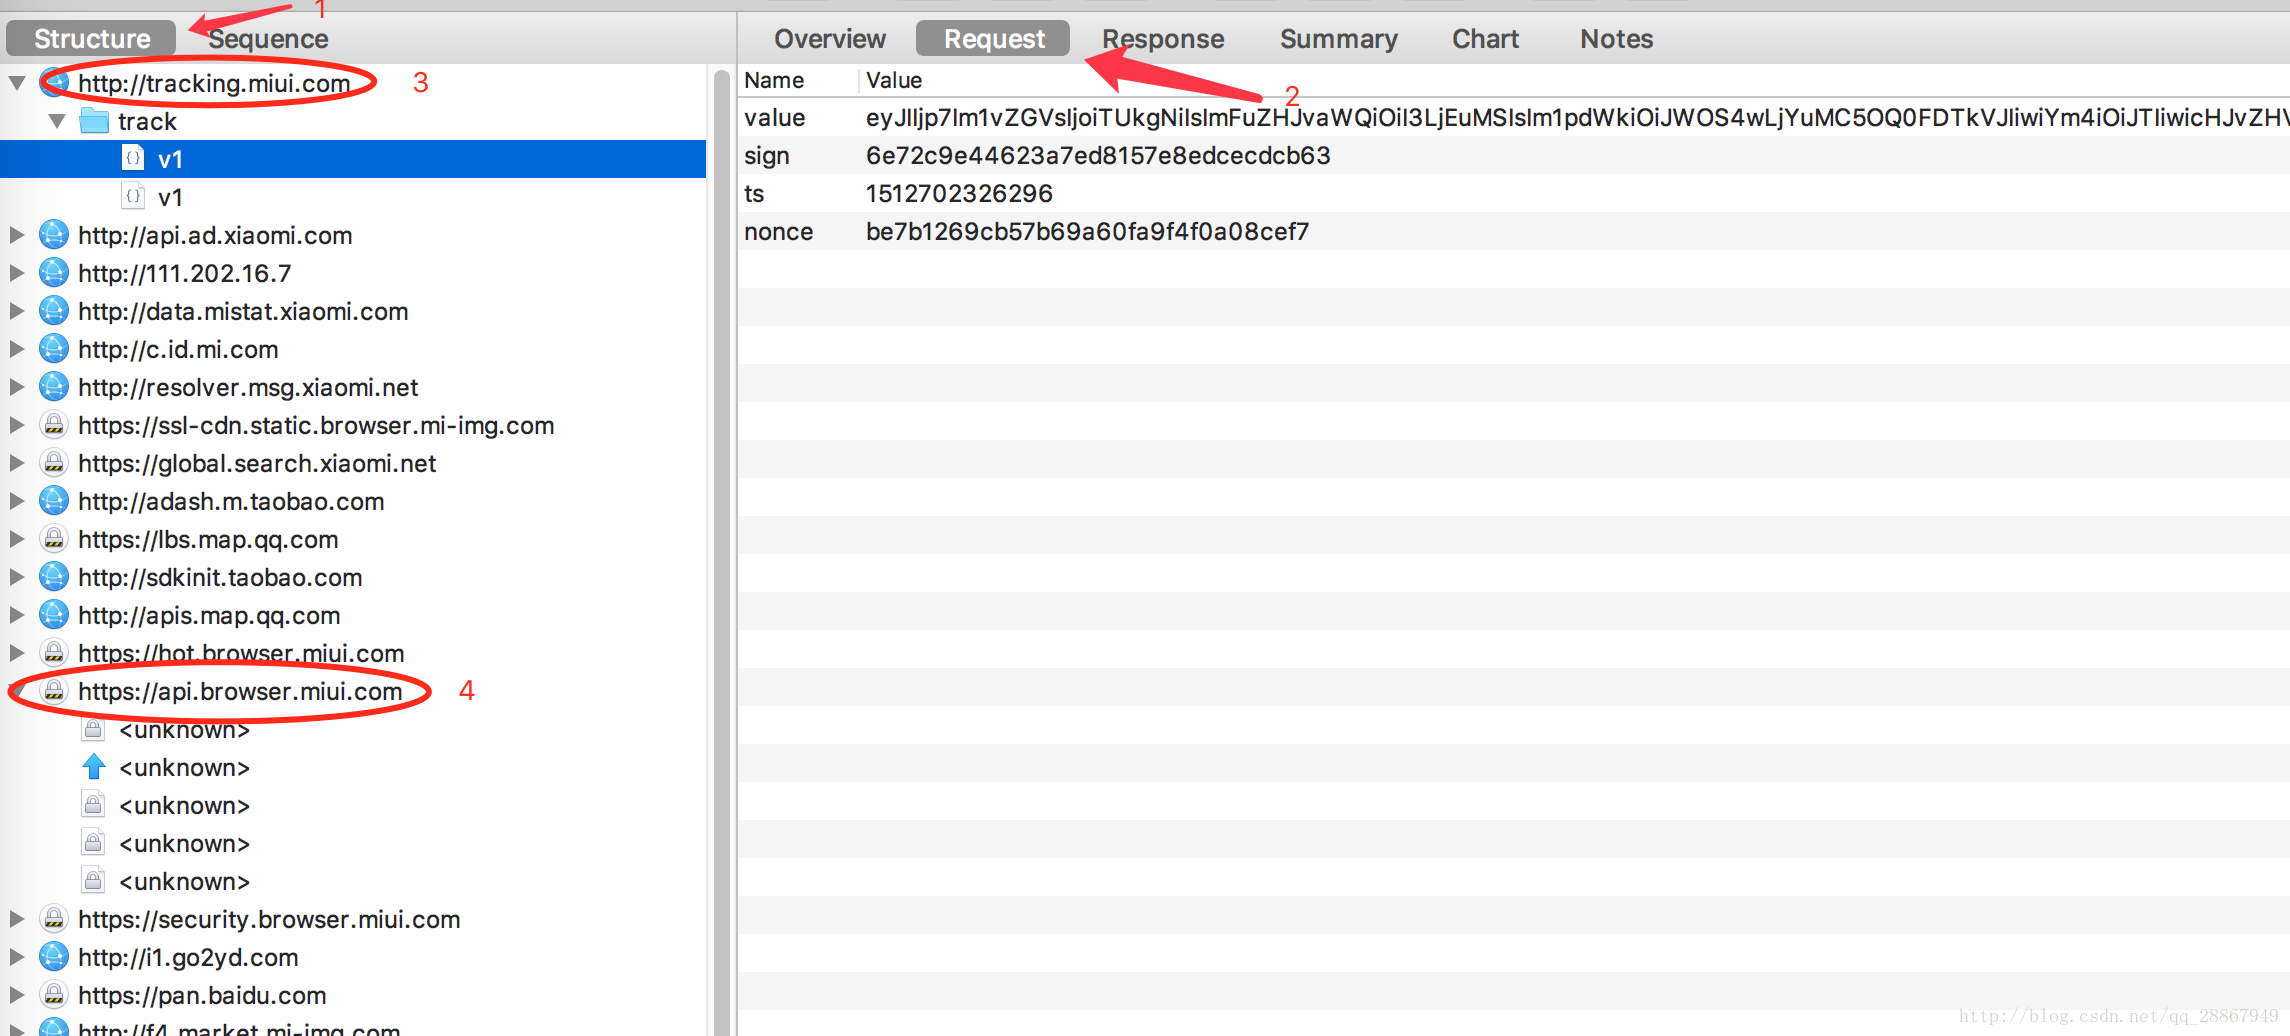Open the Summary tab
This screenshot has width=2290, height=1036.
click(x=1339, y=39)
